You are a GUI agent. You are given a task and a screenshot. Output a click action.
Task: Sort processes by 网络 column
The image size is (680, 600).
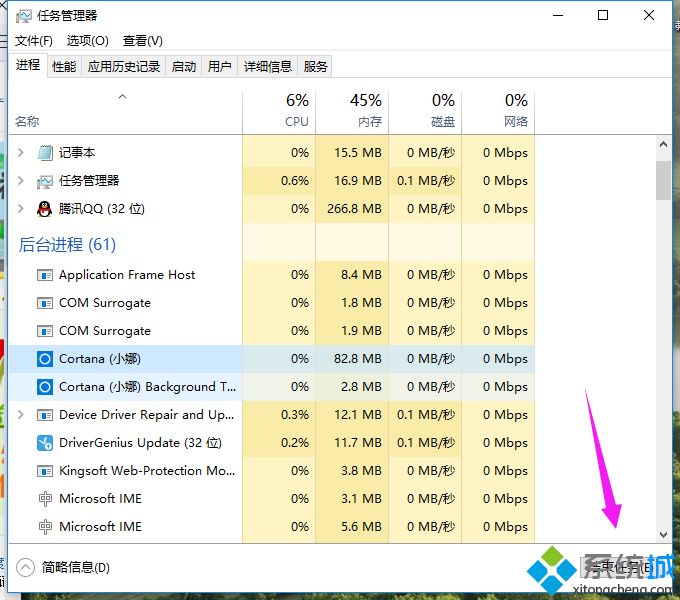498,112
